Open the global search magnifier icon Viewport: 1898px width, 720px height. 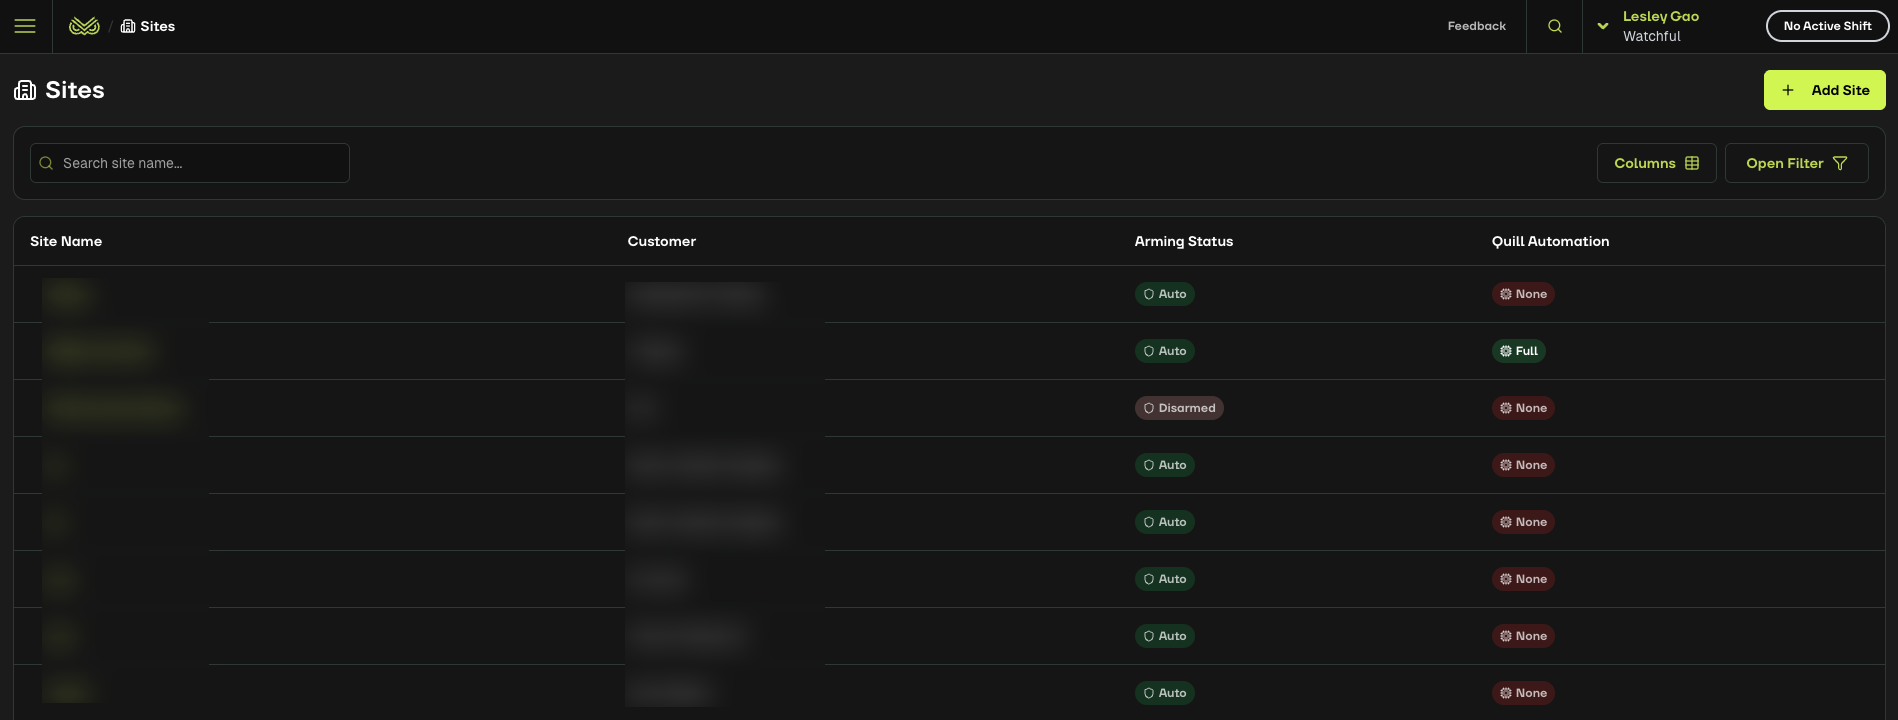coord(1554,26)
